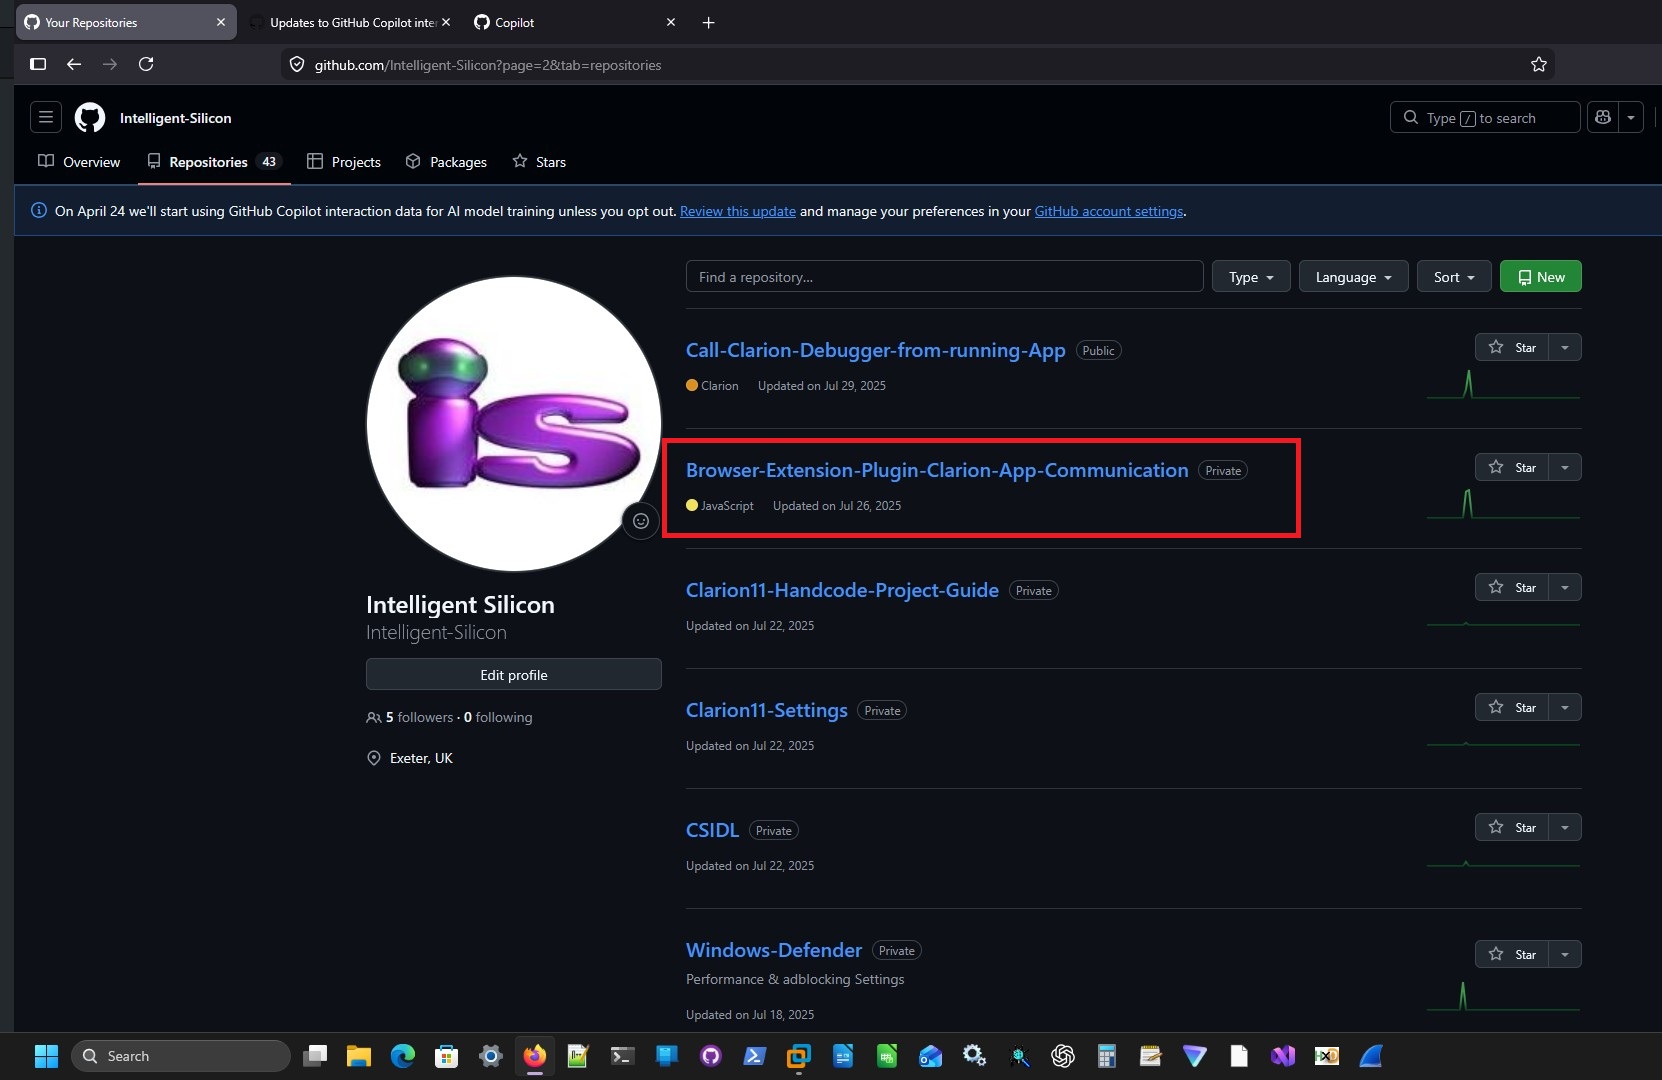The height and width of the screenshot is (1080, 1662).
Task: Bookmark this page with the star icon
Action: coord(1538,65)
